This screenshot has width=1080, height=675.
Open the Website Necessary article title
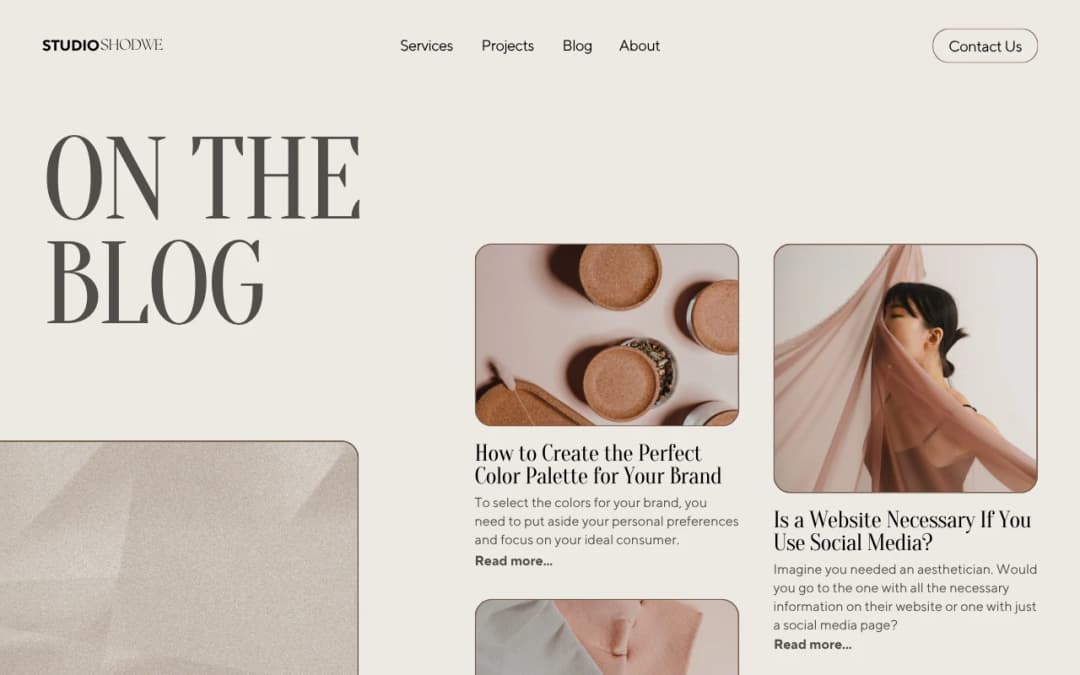[902, 531]
